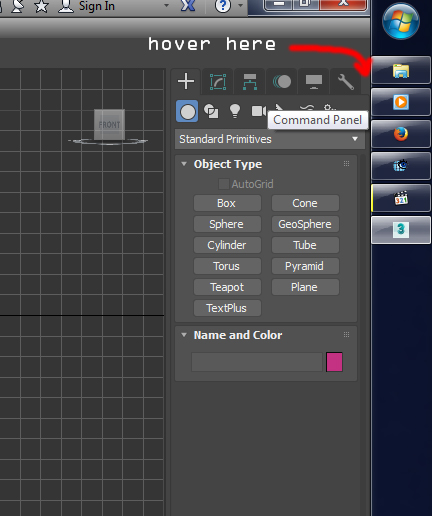
Task: Open Firefox from the taskbar
Action: pos(401,134)
